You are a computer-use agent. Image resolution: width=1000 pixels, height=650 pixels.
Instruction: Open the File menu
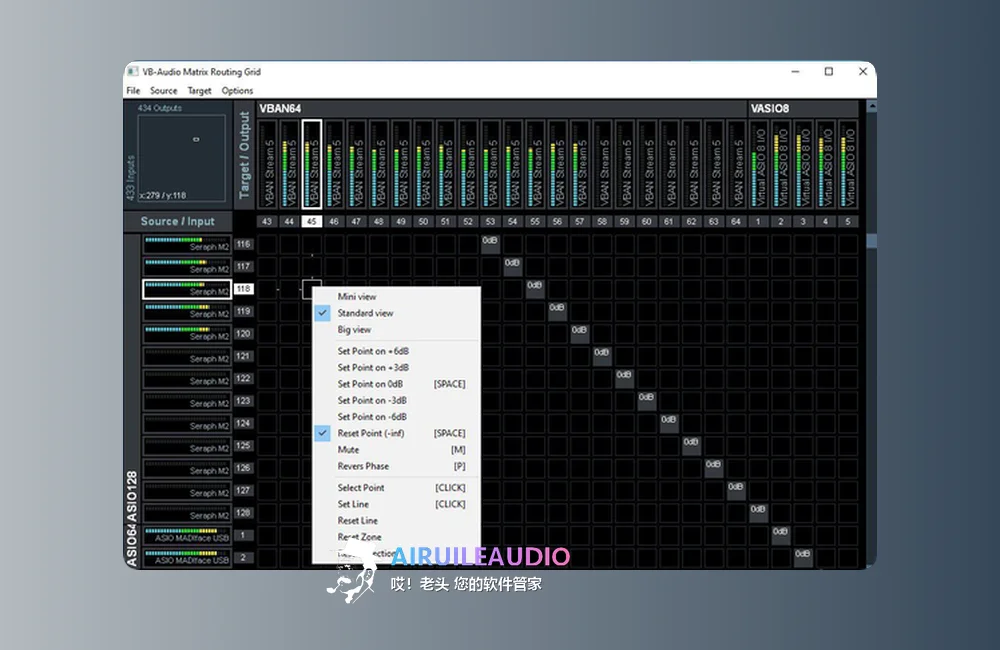coord(133,91)
